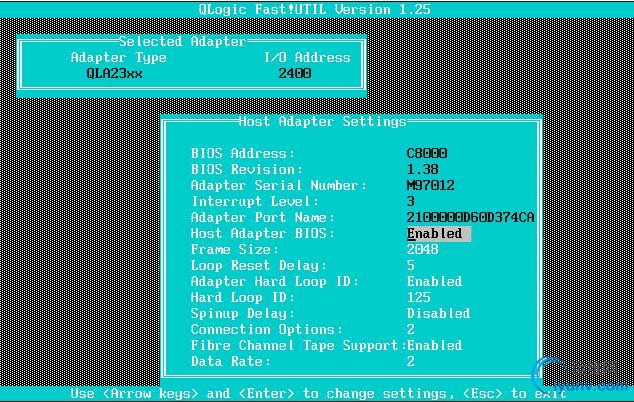634x402 pixels.
Task: Select the Spinup Delay Disabled value
Action: tap(439, 313)
